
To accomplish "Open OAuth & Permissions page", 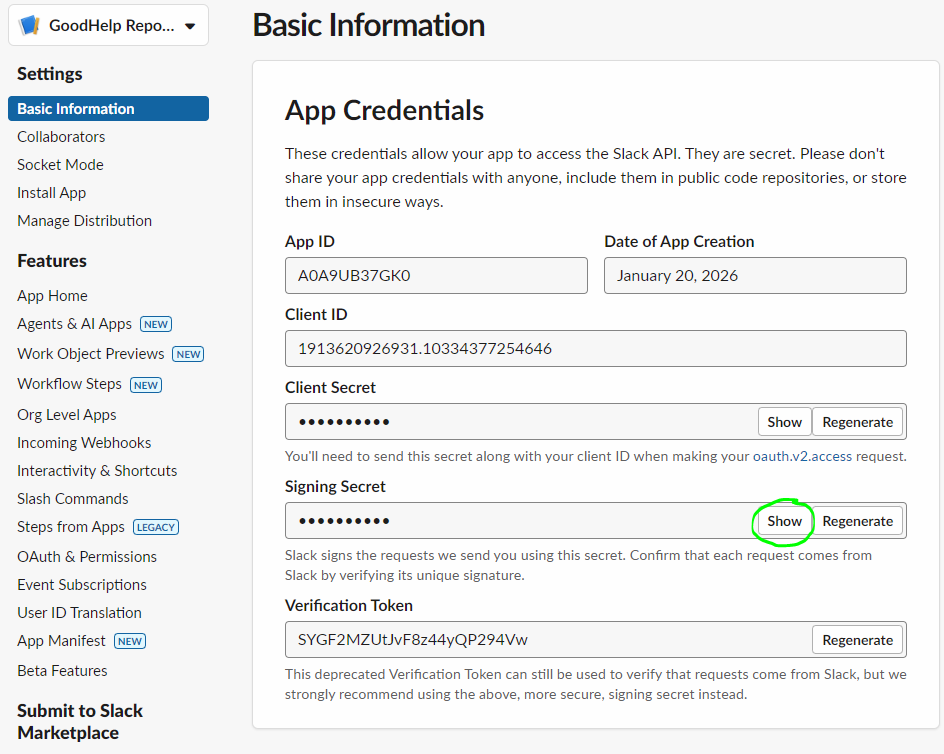I will 87,557.
